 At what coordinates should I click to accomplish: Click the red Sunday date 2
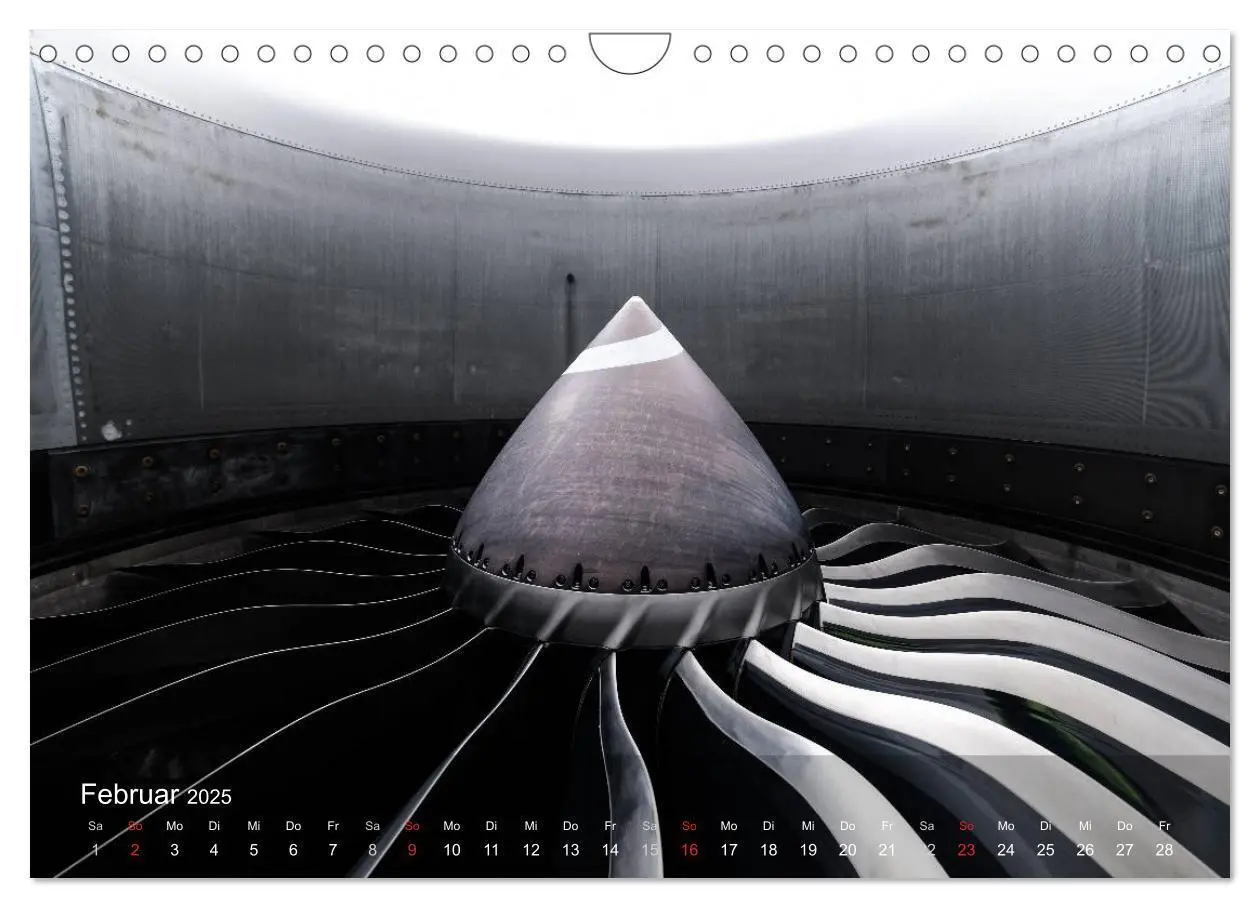[x=135, y=850]
